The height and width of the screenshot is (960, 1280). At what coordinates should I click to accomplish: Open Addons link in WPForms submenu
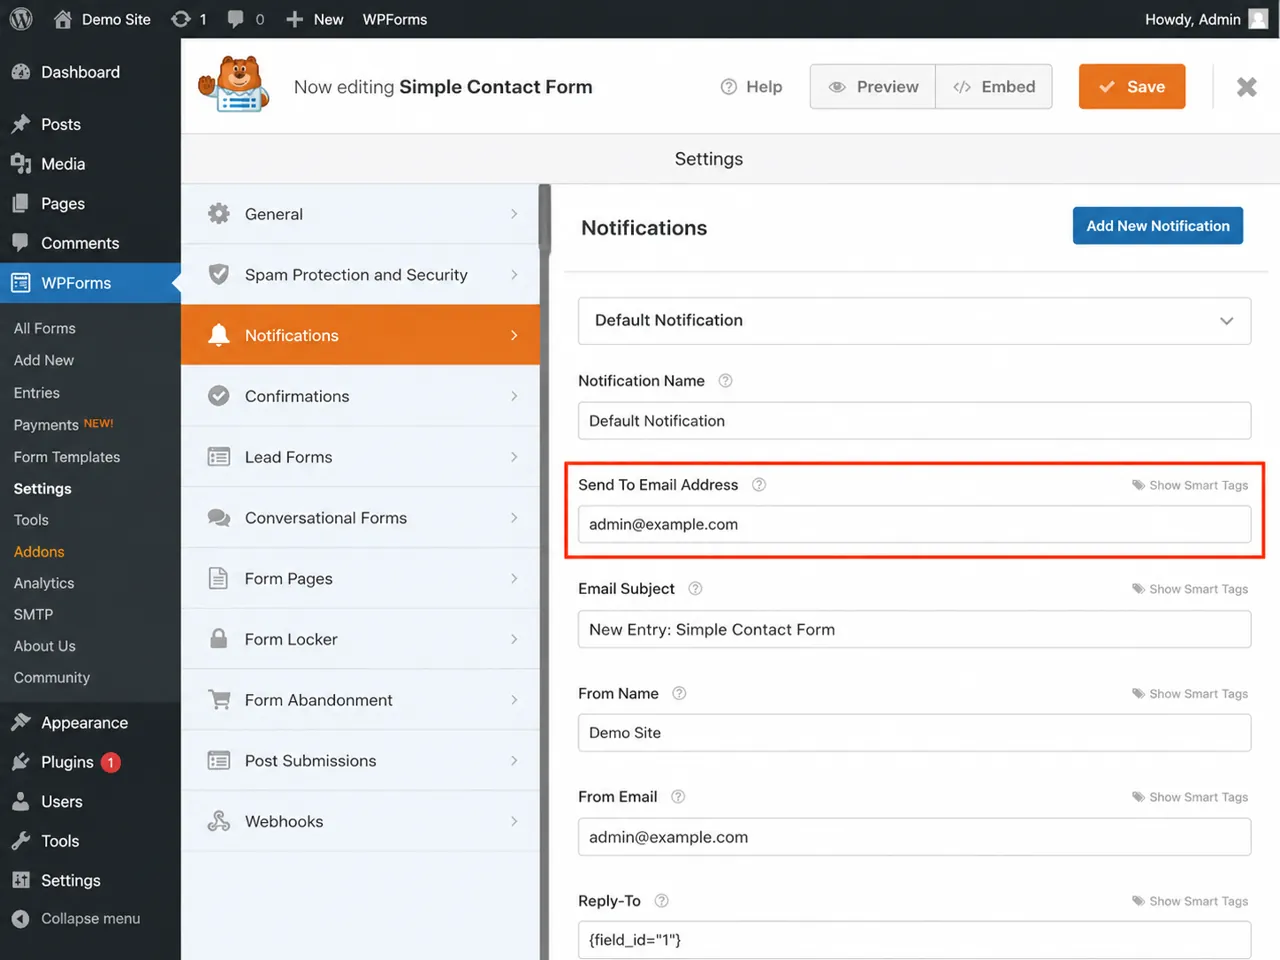(39, 551)
